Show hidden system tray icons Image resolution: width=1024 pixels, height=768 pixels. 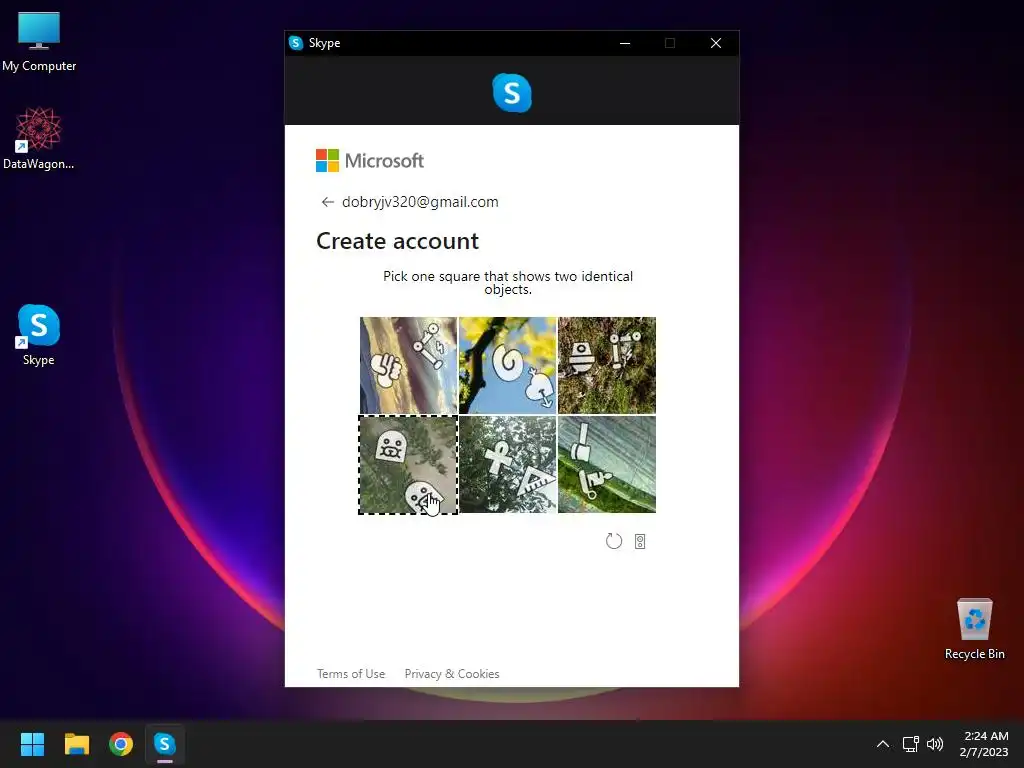click(x=882, y=744)
